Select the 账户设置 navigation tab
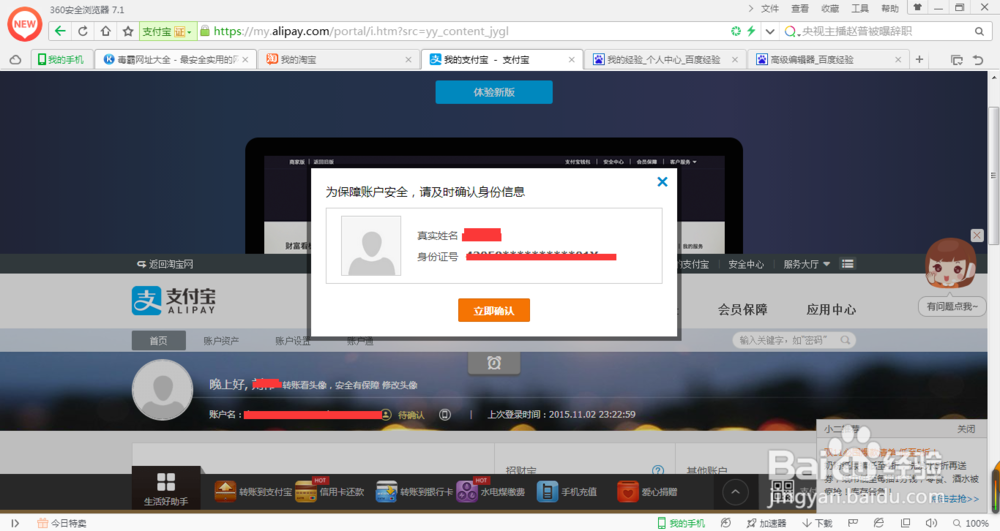The image size is (1000, 531). (293, 340)
